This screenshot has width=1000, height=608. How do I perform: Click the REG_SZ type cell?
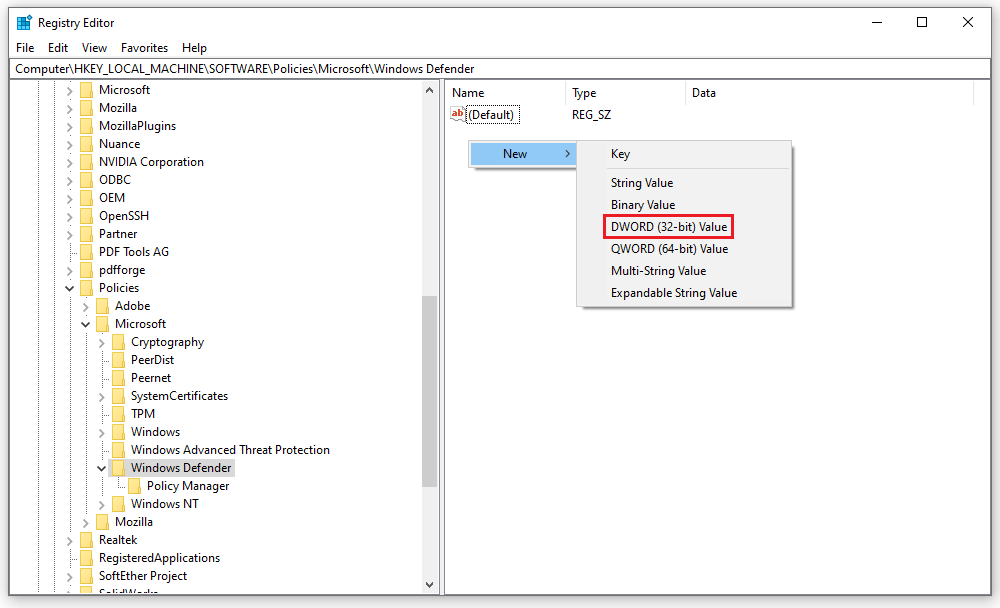591,115
